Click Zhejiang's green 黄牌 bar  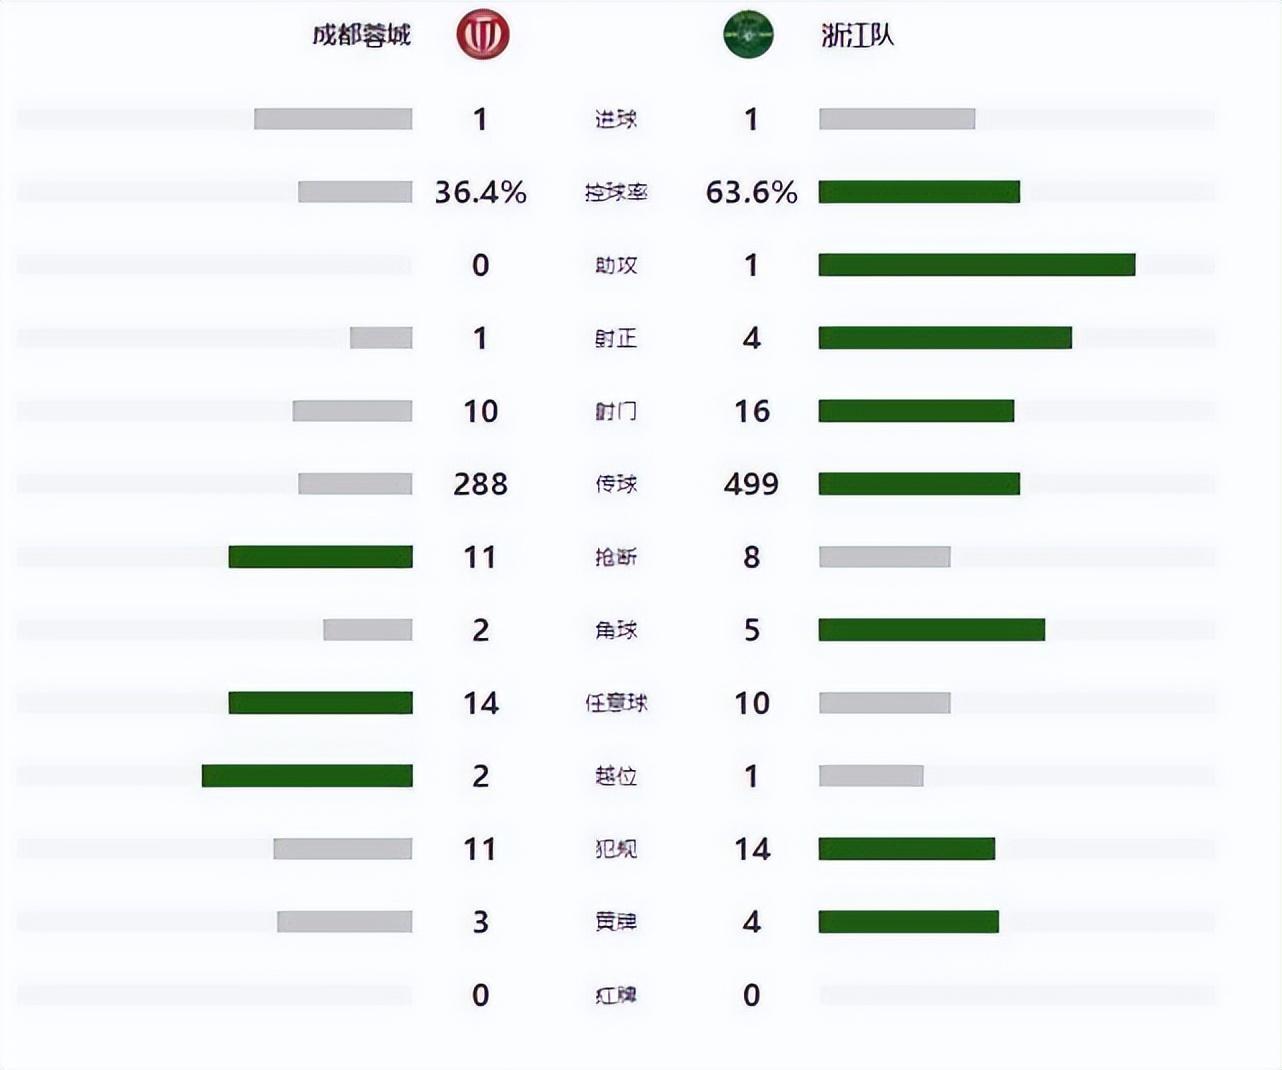(908, 922)
